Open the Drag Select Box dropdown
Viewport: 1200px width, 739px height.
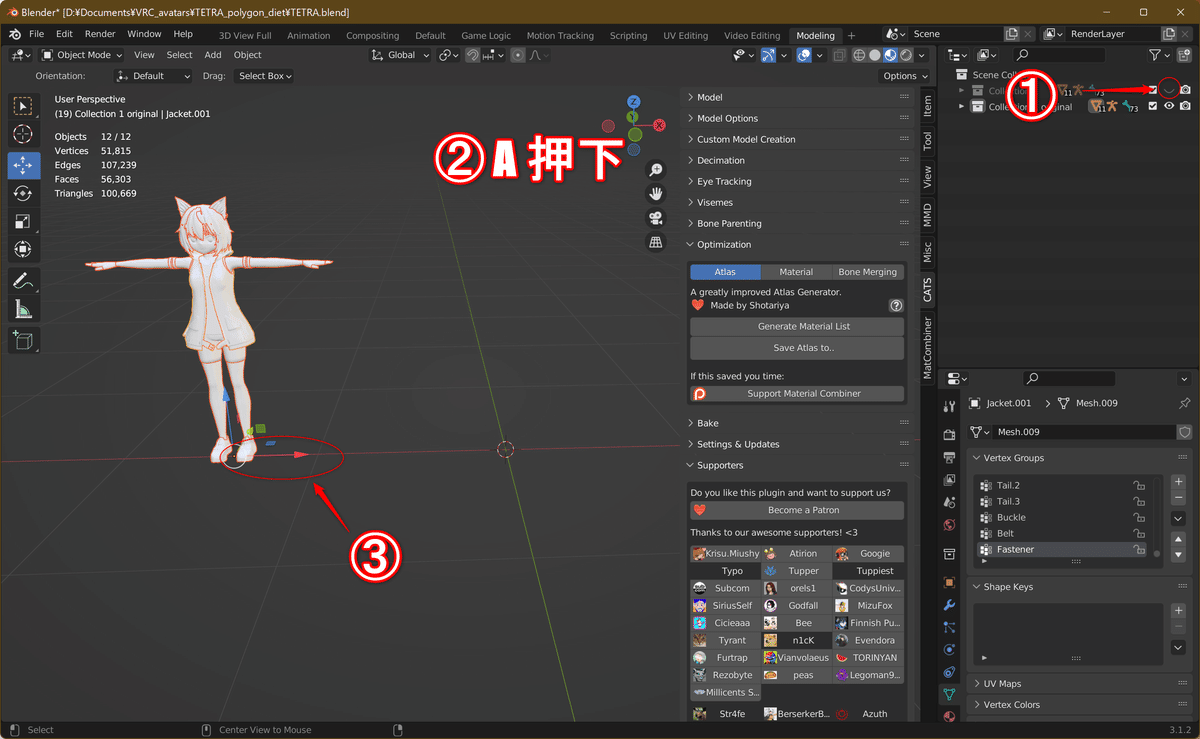tap(264, 76)
